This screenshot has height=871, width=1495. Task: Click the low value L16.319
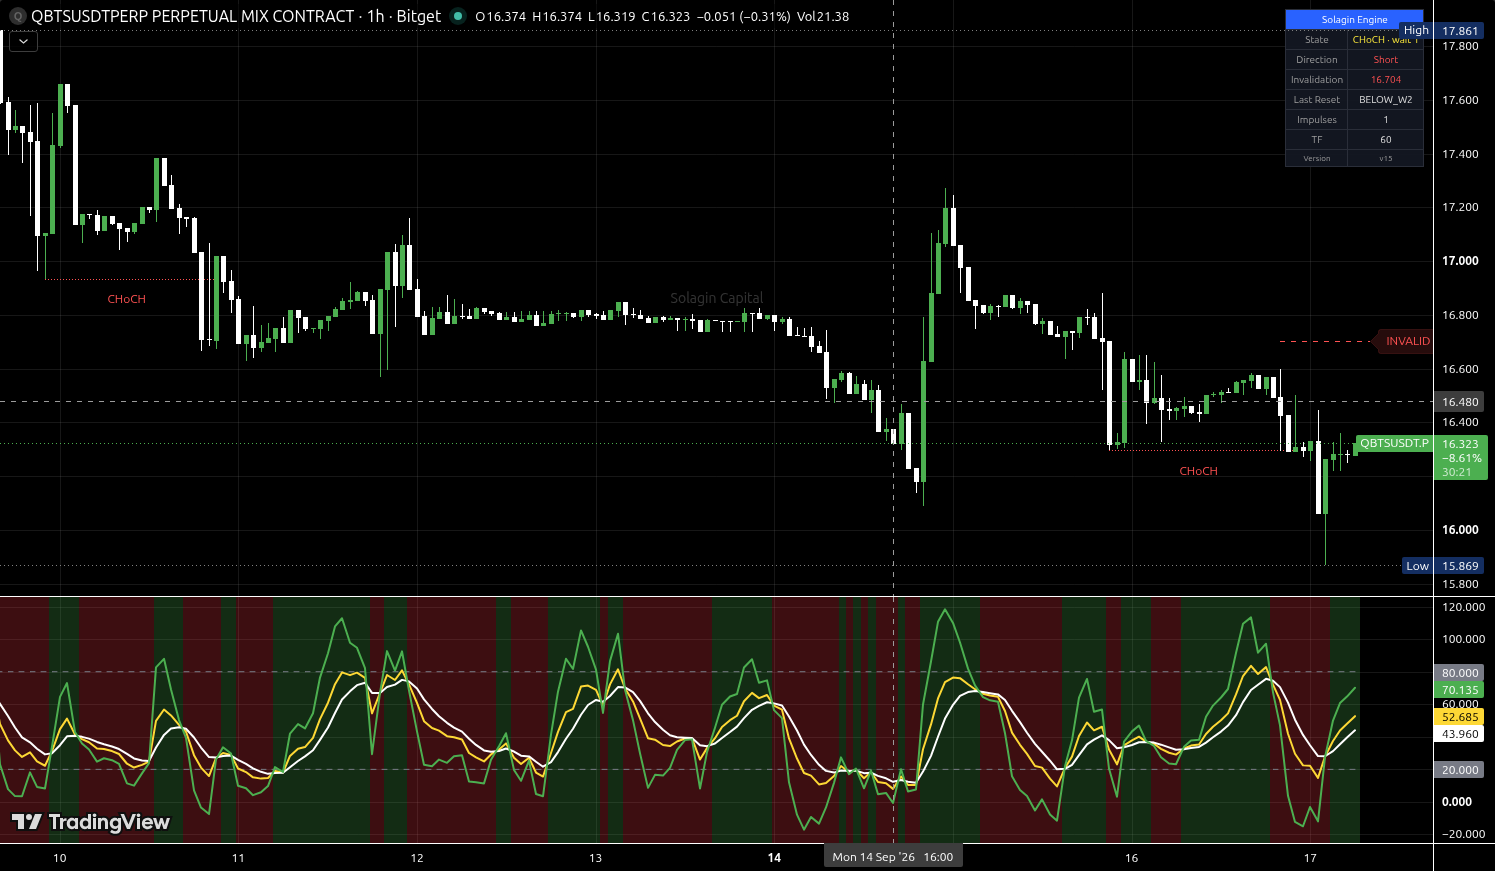click(x=612, y=16)
